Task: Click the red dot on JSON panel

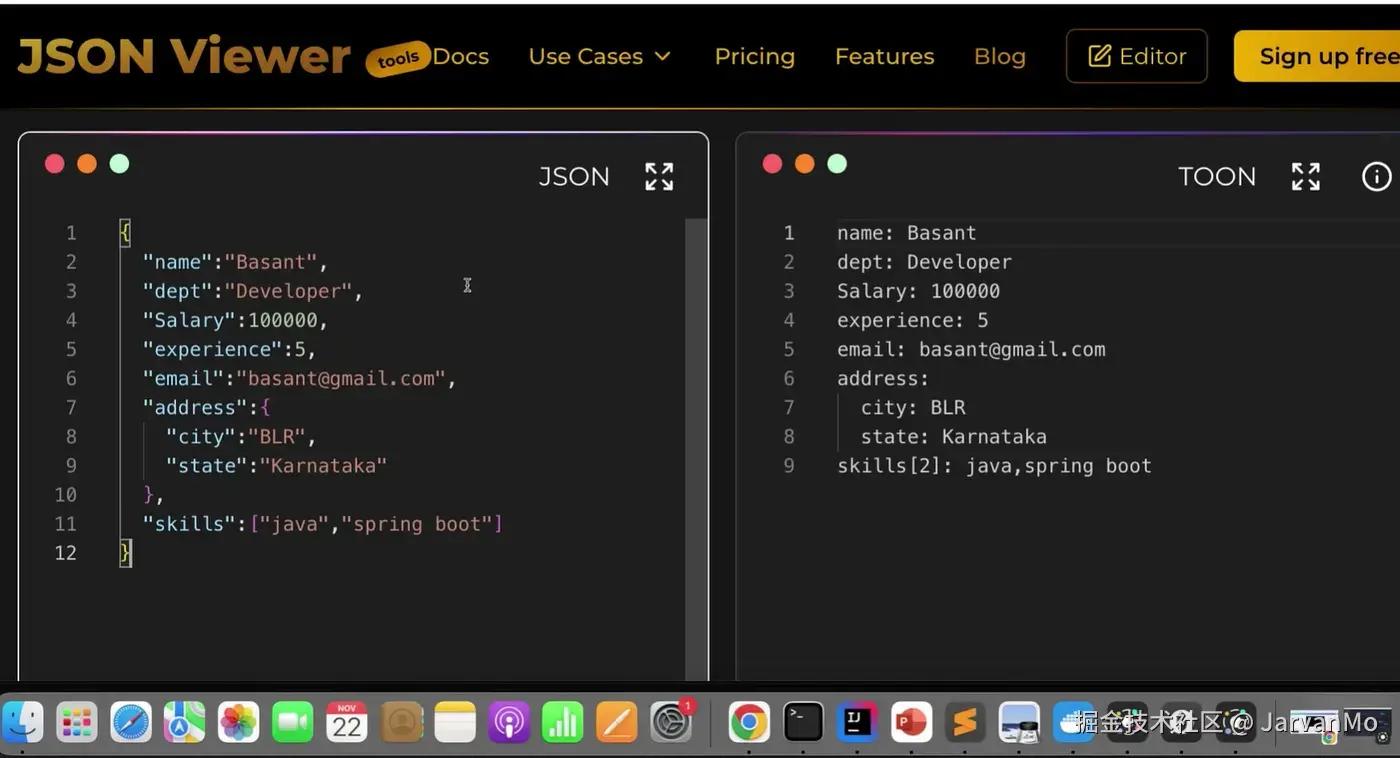Action: click(55, 164)
